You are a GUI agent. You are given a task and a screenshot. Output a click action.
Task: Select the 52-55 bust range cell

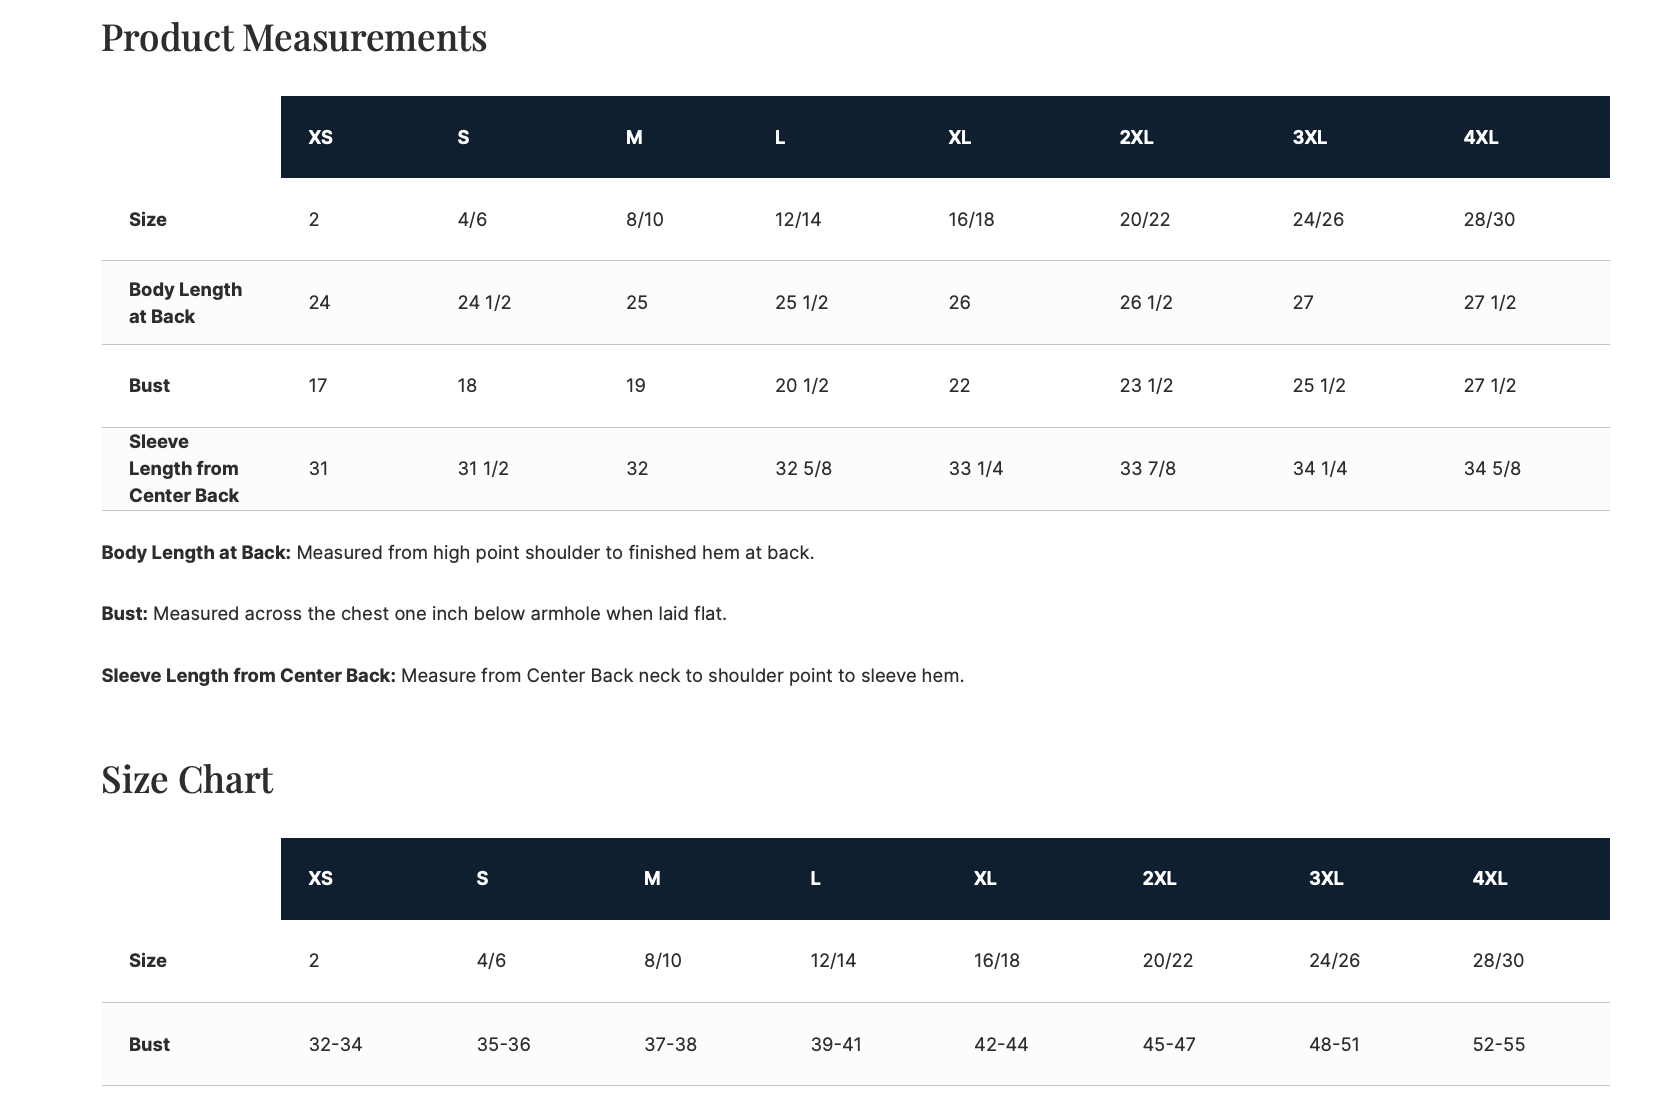(x=1498, y=1044)
